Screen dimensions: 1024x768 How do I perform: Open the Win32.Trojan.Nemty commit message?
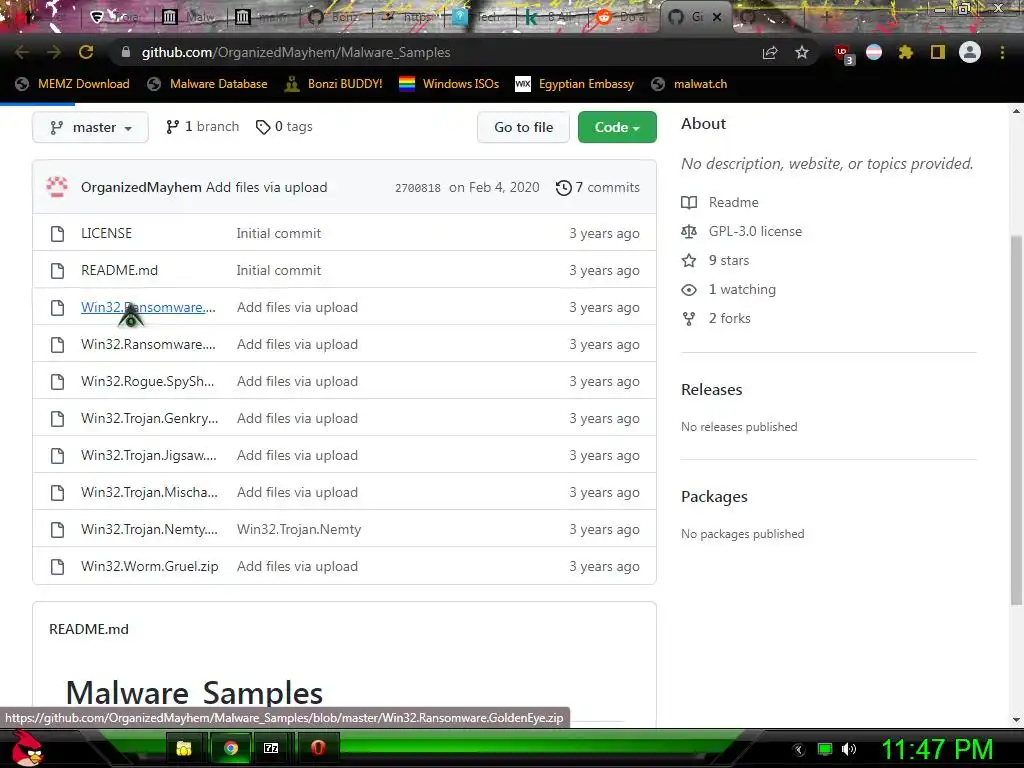click(299, 530)
